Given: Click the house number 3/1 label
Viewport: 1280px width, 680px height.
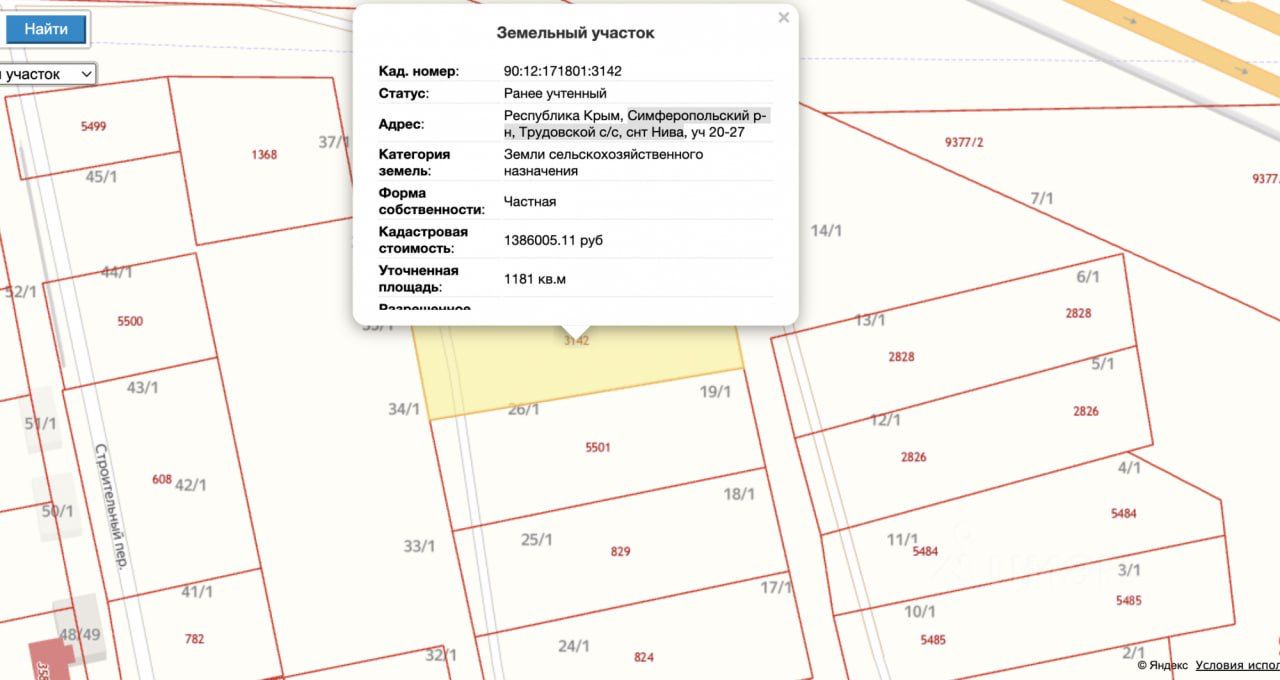Looking at the screenshot, I should click(1129, 570).
